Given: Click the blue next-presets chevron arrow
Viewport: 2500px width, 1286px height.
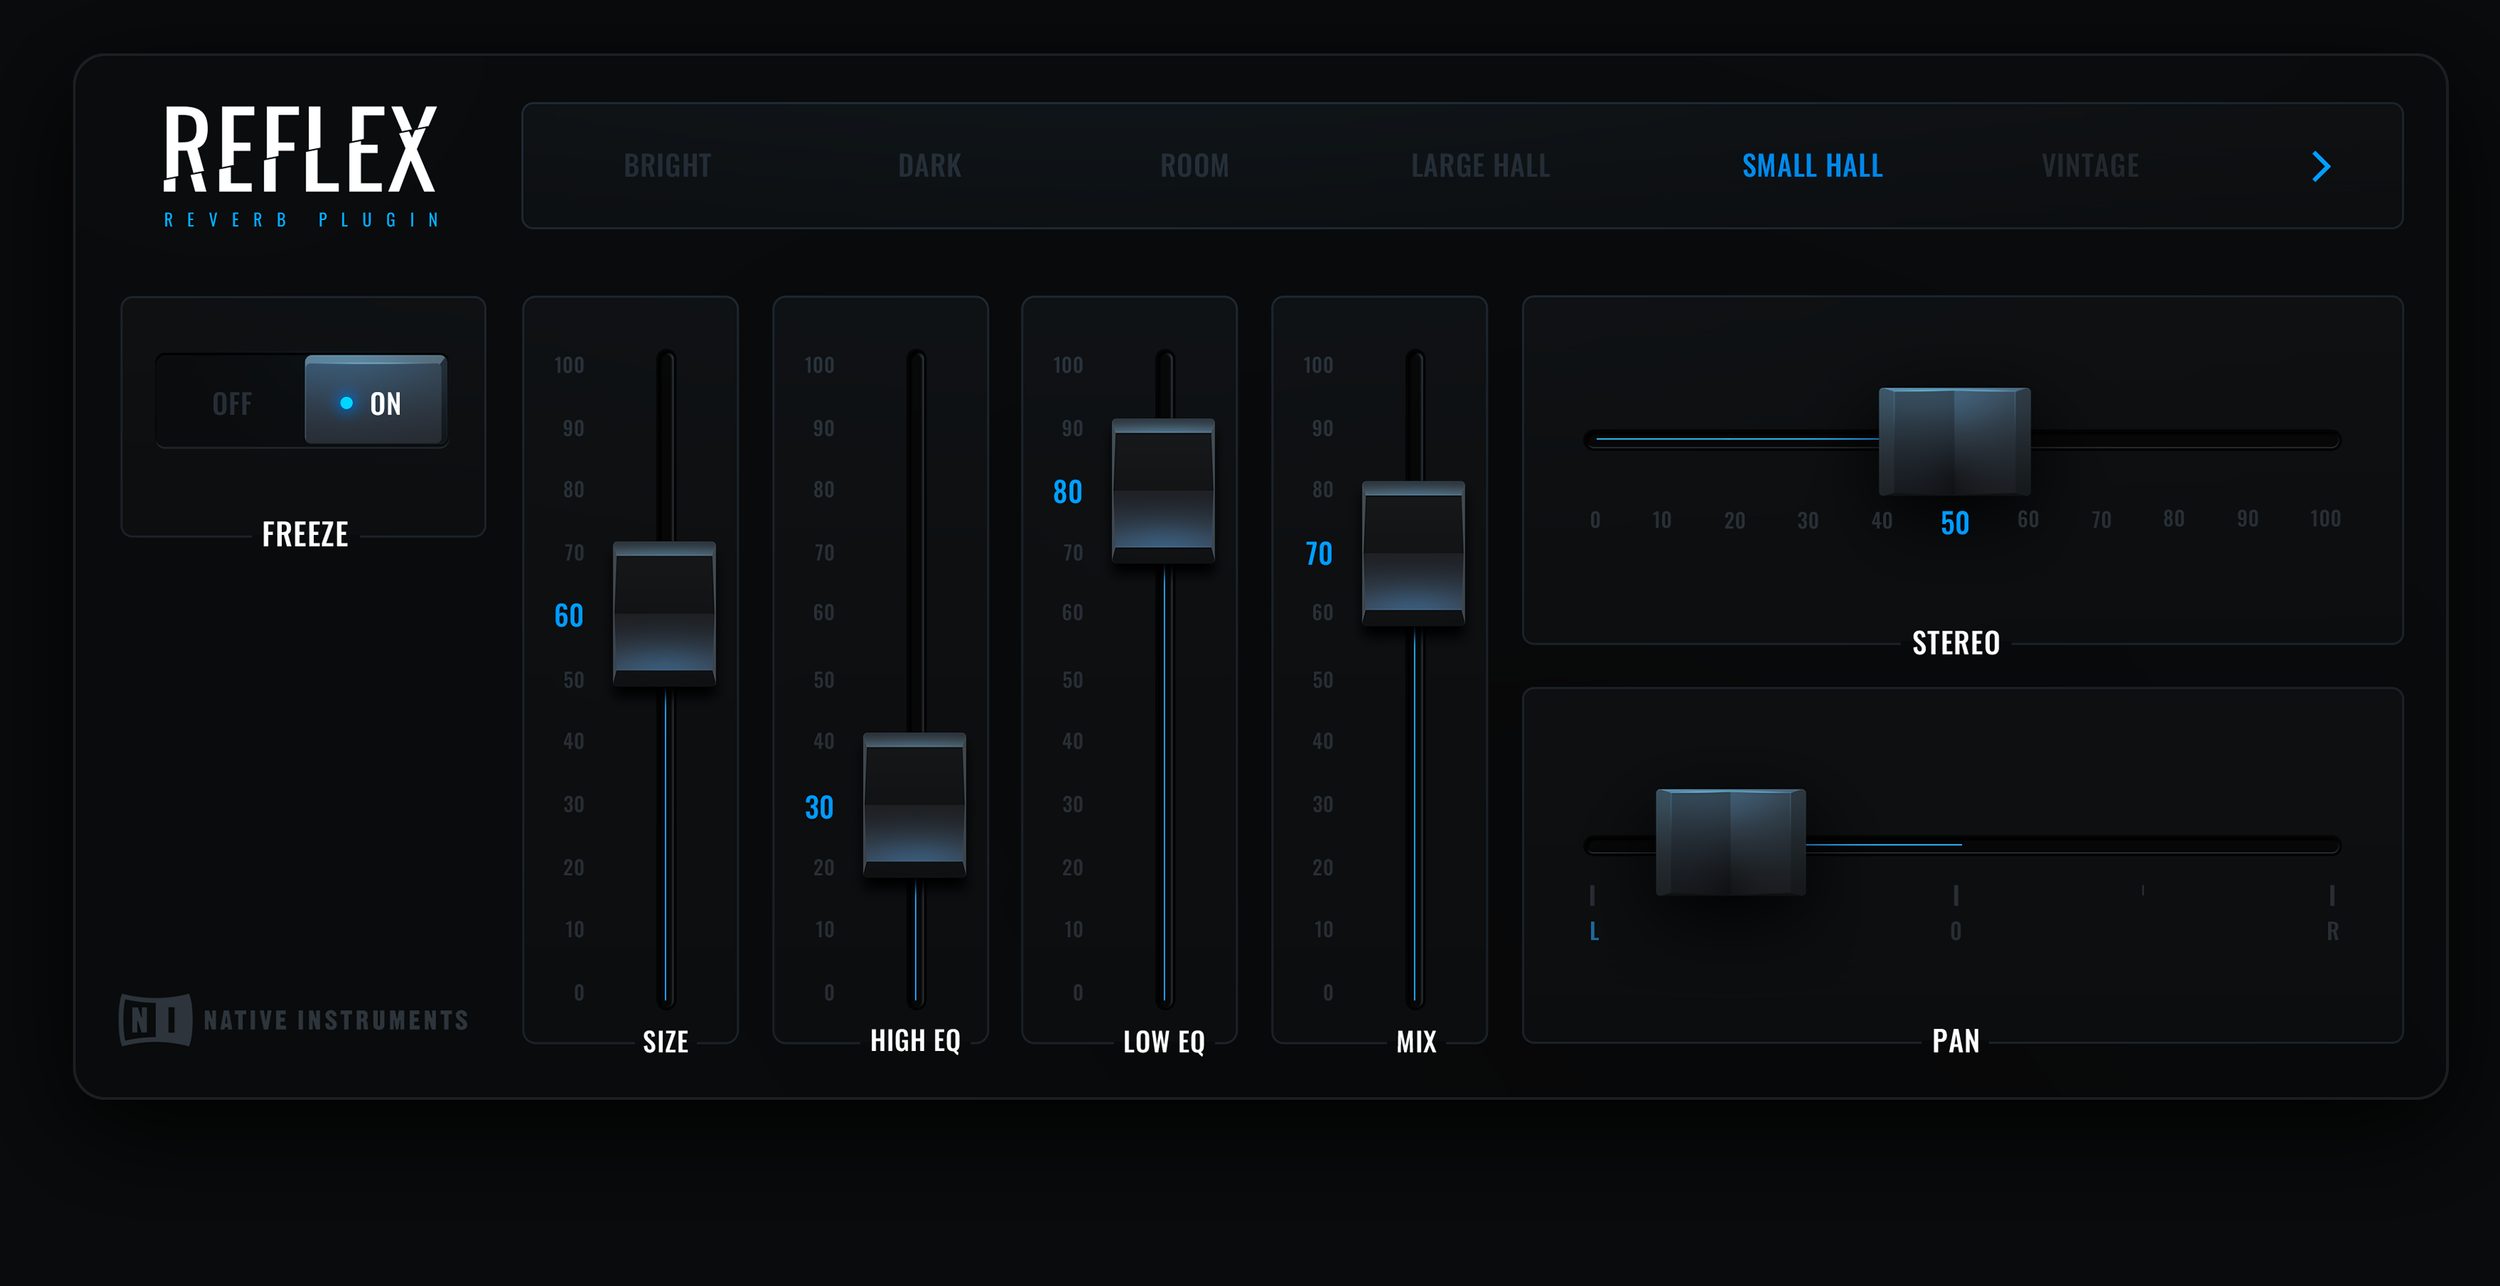Looking at the screenshot, I should tap(2321, 167).
